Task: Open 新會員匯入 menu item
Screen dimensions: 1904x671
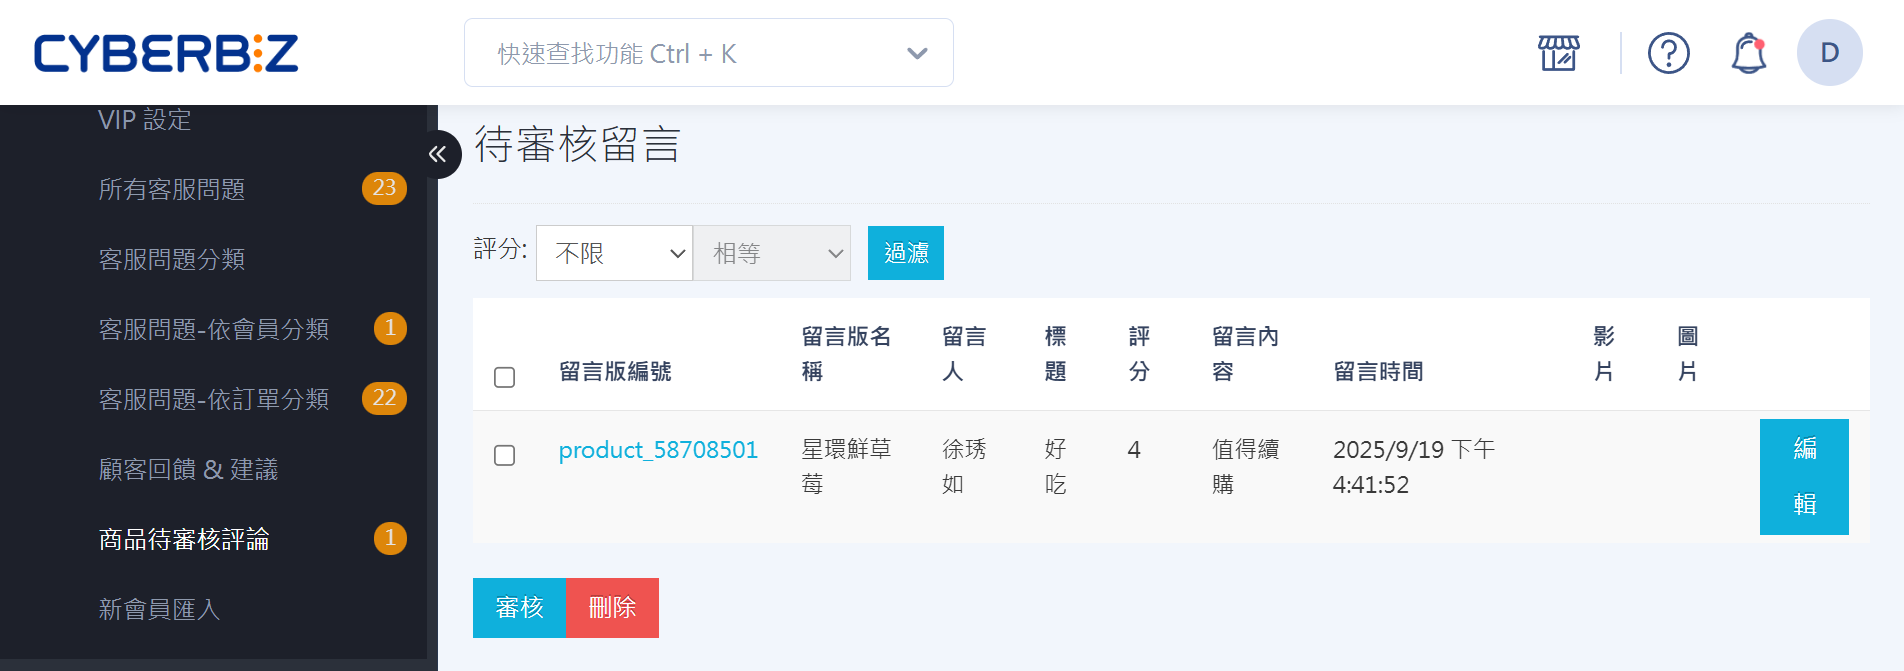Action: pyautogui.click(x=159, y=609)
